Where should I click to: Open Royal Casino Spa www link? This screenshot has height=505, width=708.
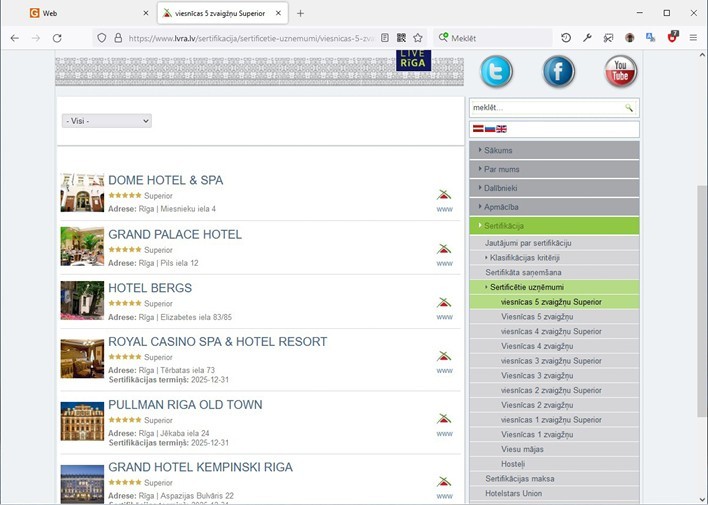tap(444, 371)
